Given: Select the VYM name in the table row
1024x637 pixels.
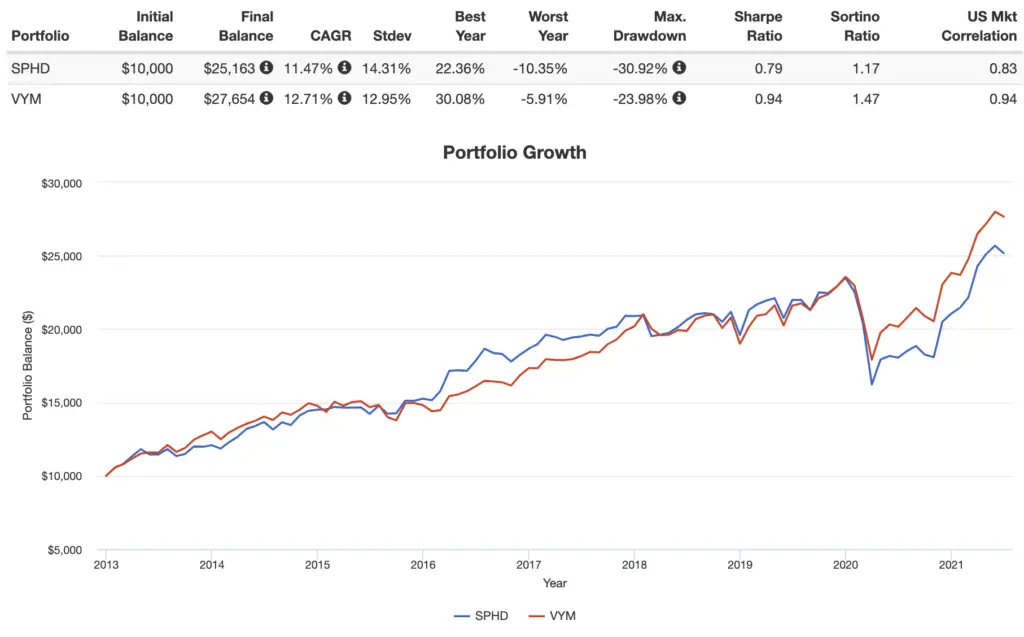Looking at the screenshot, I should tap(27, 99).
